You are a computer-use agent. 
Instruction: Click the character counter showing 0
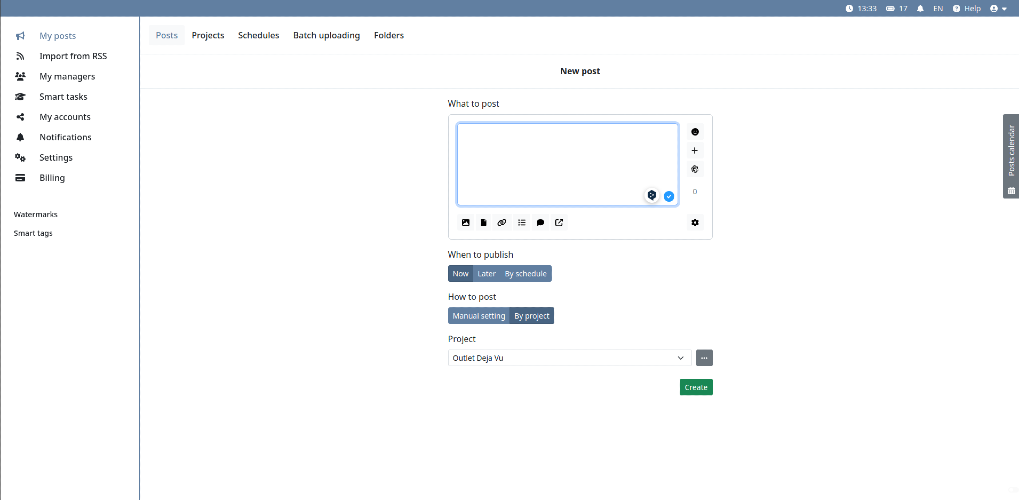tap(695, 192)
